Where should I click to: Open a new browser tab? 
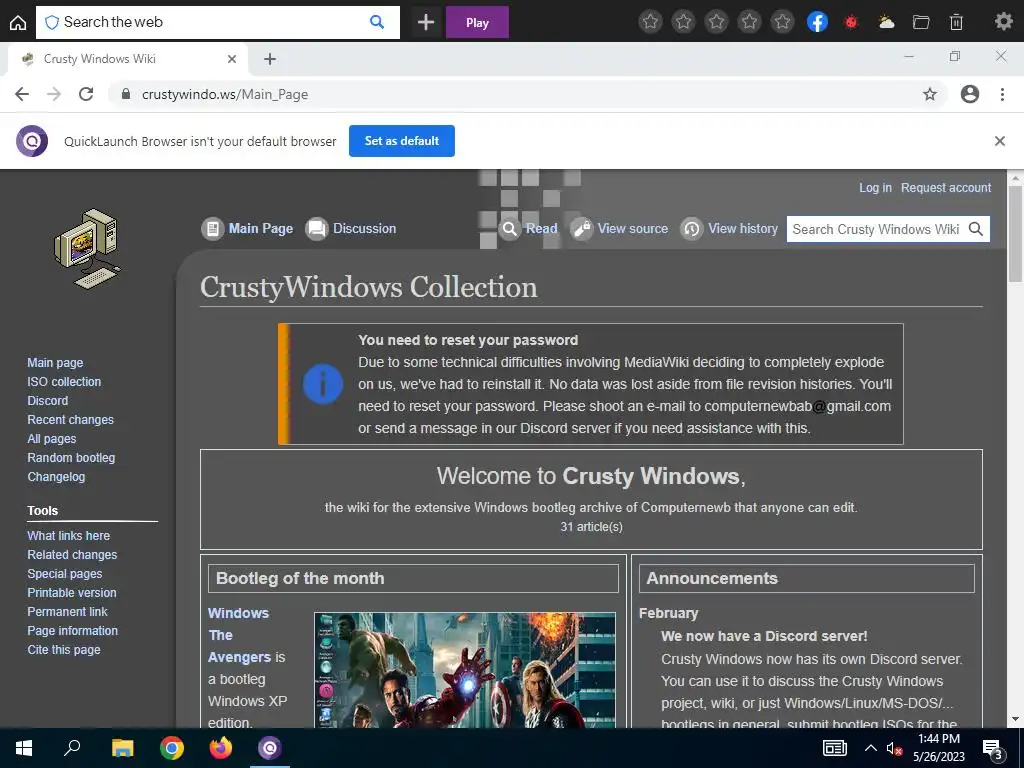click(270, 59)
